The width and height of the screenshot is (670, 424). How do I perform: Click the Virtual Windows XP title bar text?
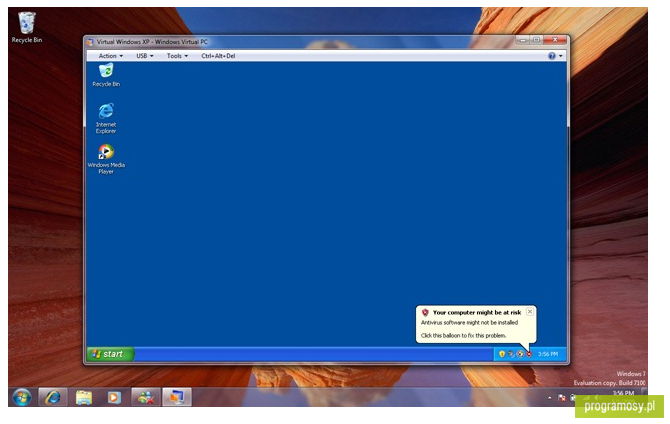coord(152,42)
